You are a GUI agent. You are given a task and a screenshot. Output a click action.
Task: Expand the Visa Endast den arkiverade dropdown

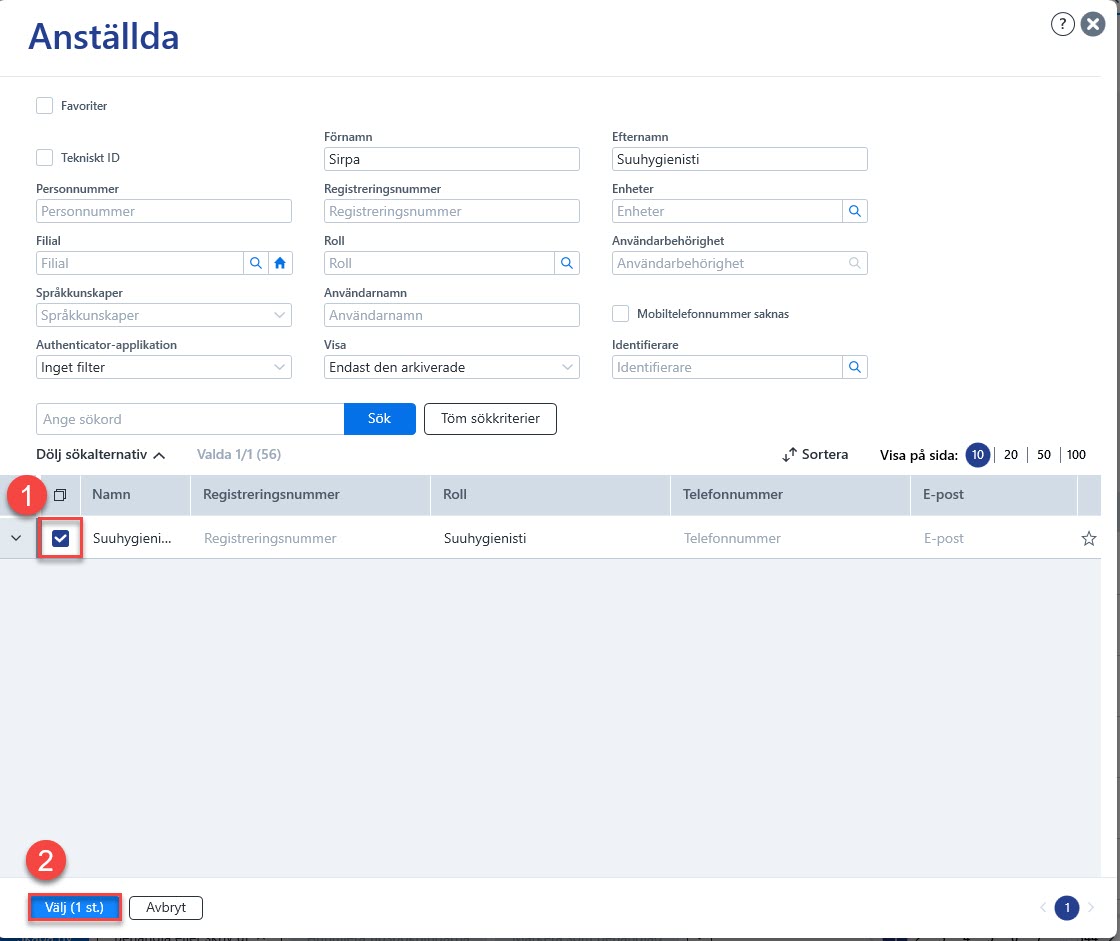pyautogui.click(x=451, y=367)
